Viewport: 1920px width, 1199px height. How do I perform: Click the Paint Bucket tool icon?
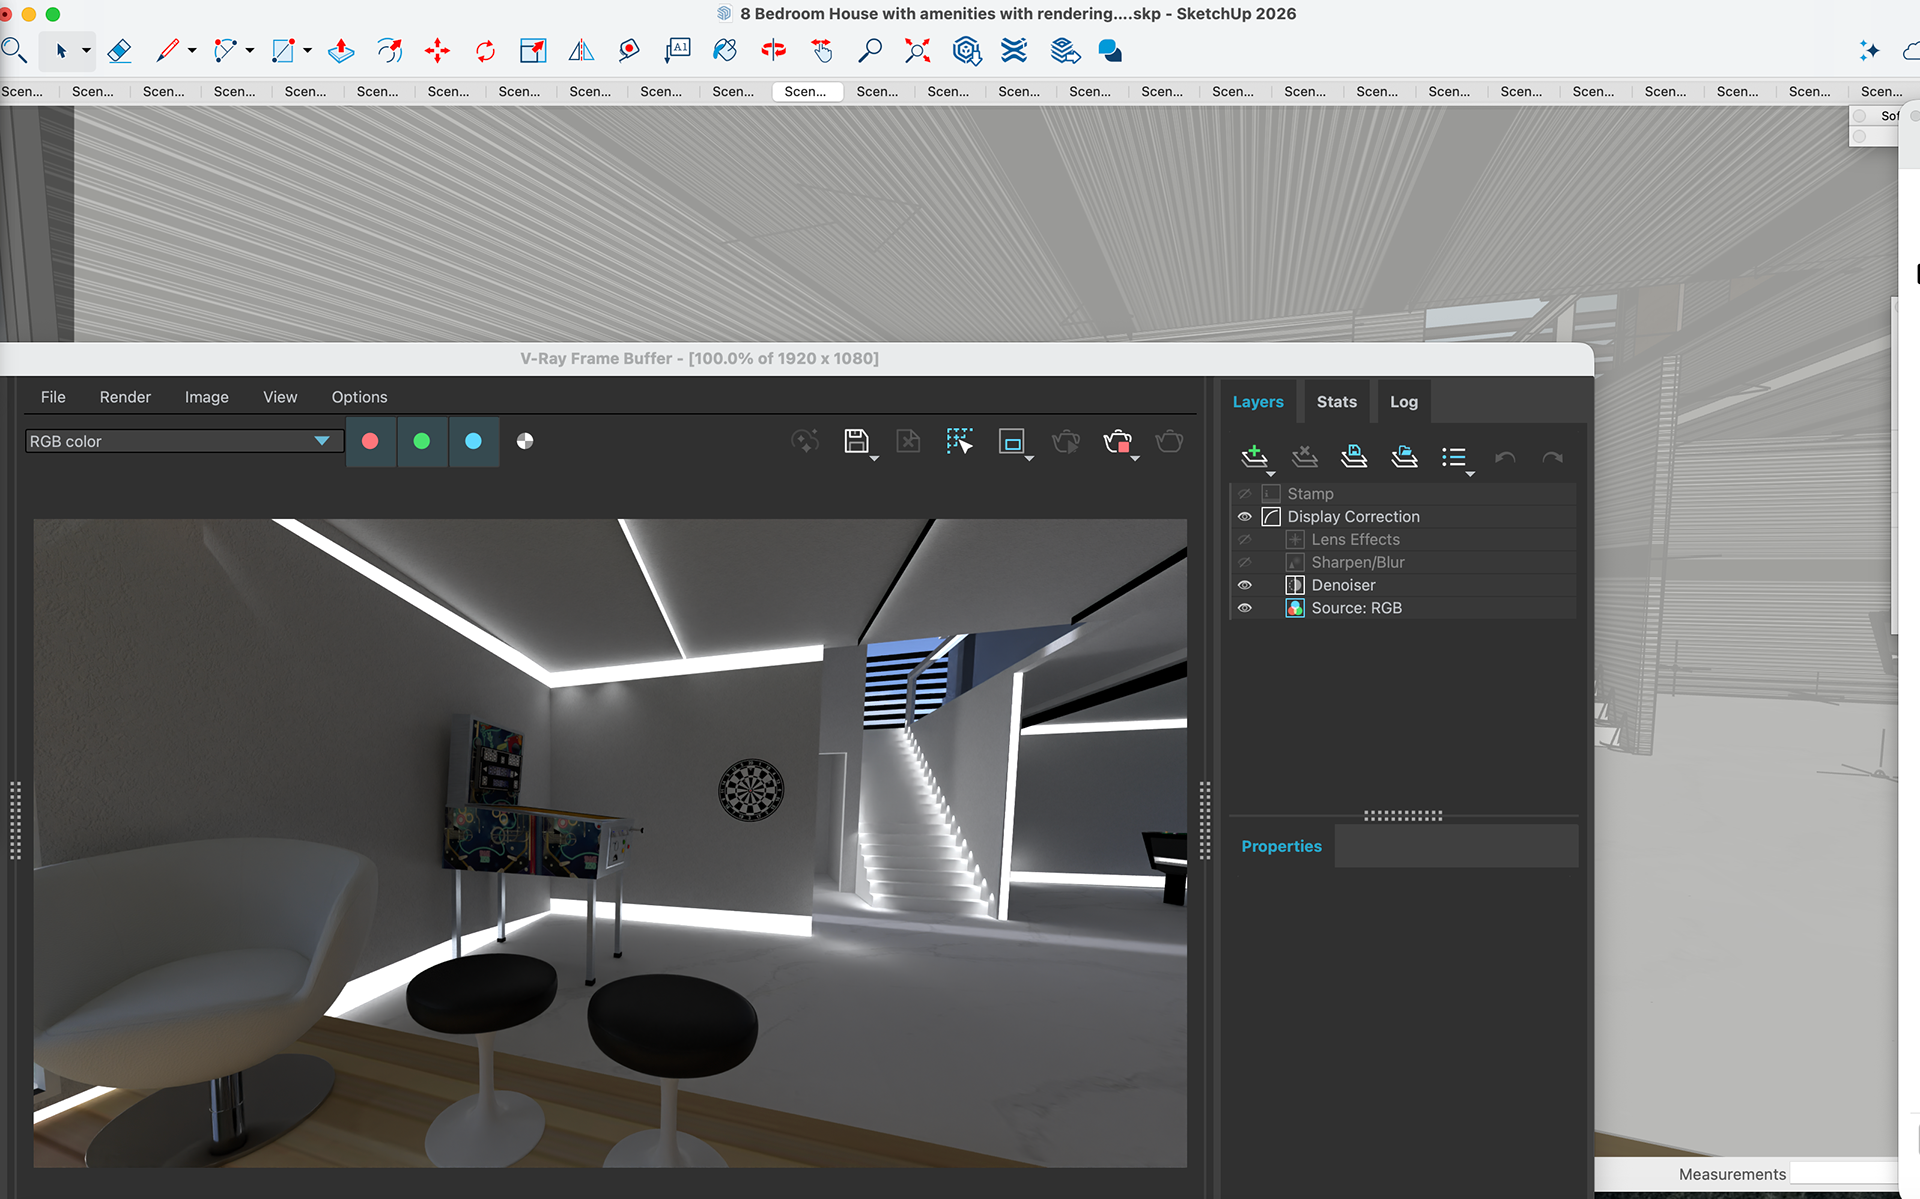tap(725, 50)
